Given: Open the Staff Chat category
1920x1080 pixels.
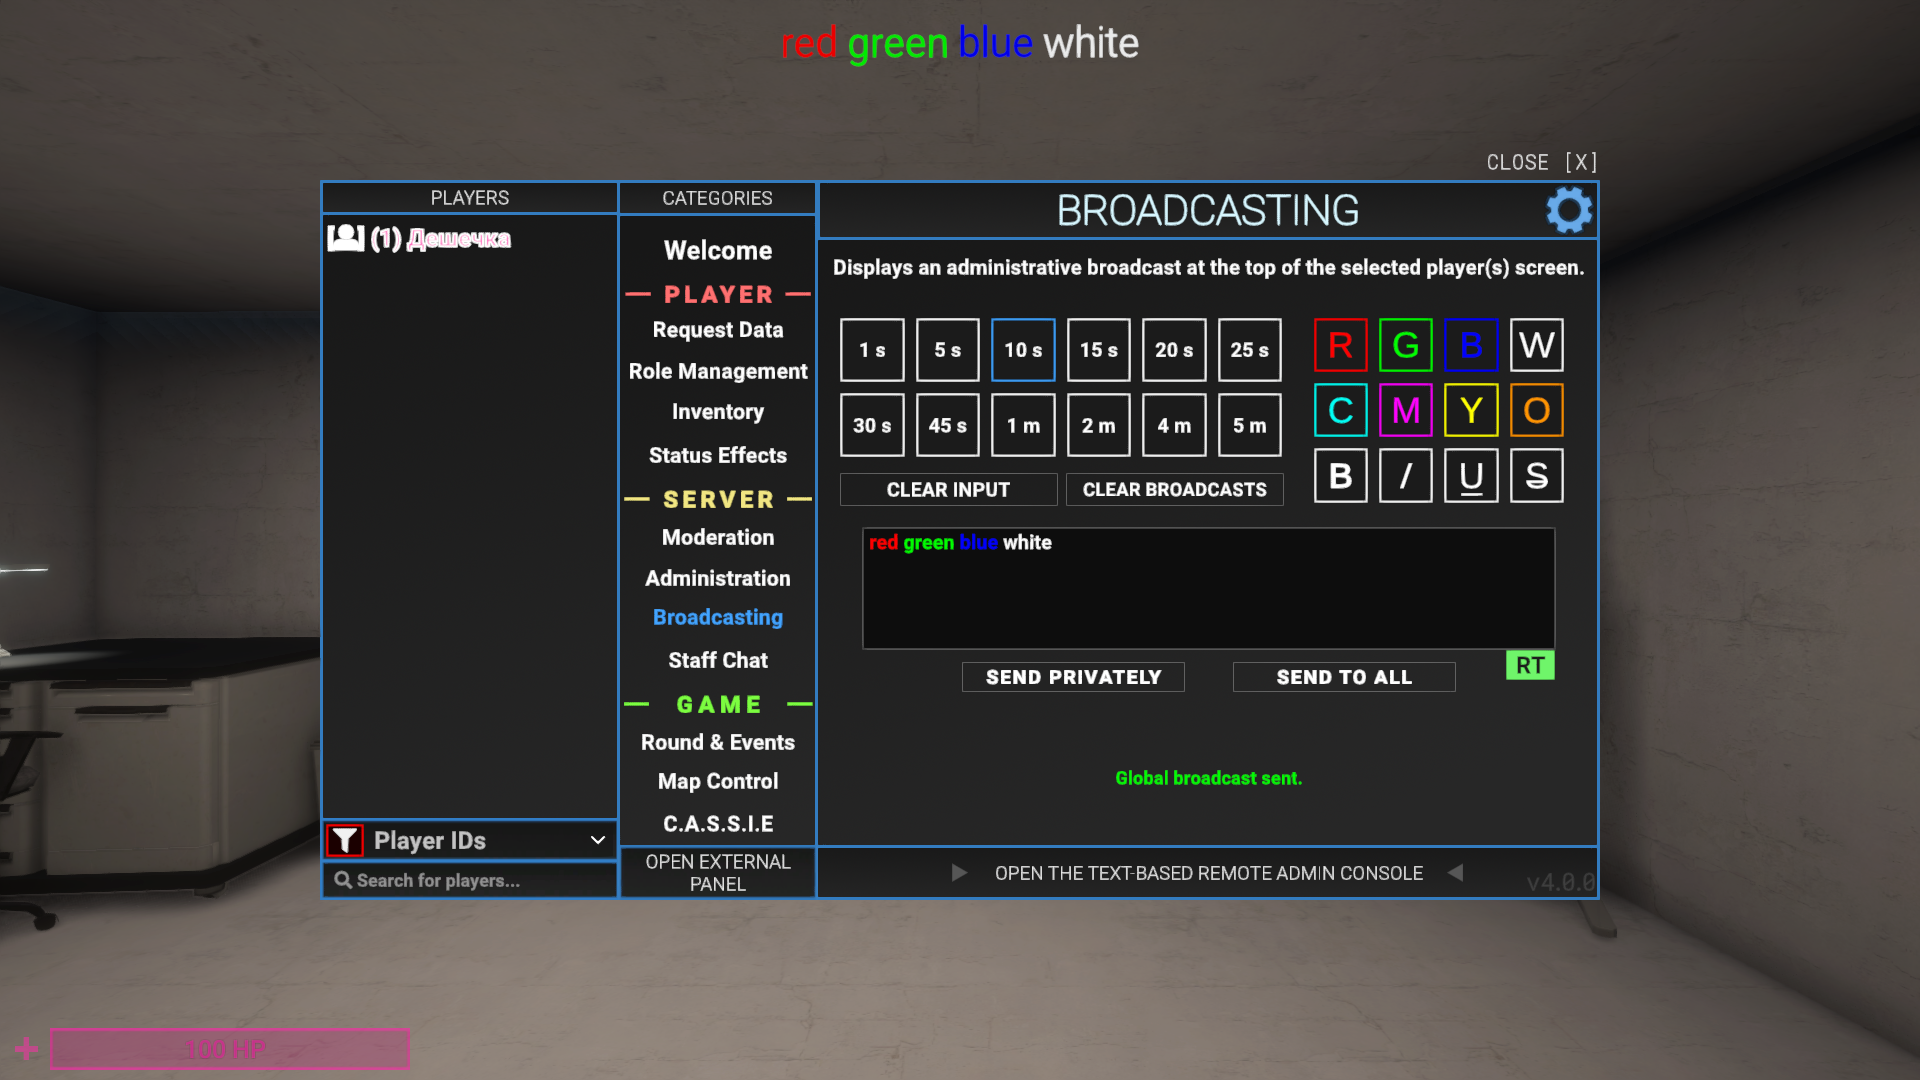Looking at the screenshot, I should click(717, 660).
